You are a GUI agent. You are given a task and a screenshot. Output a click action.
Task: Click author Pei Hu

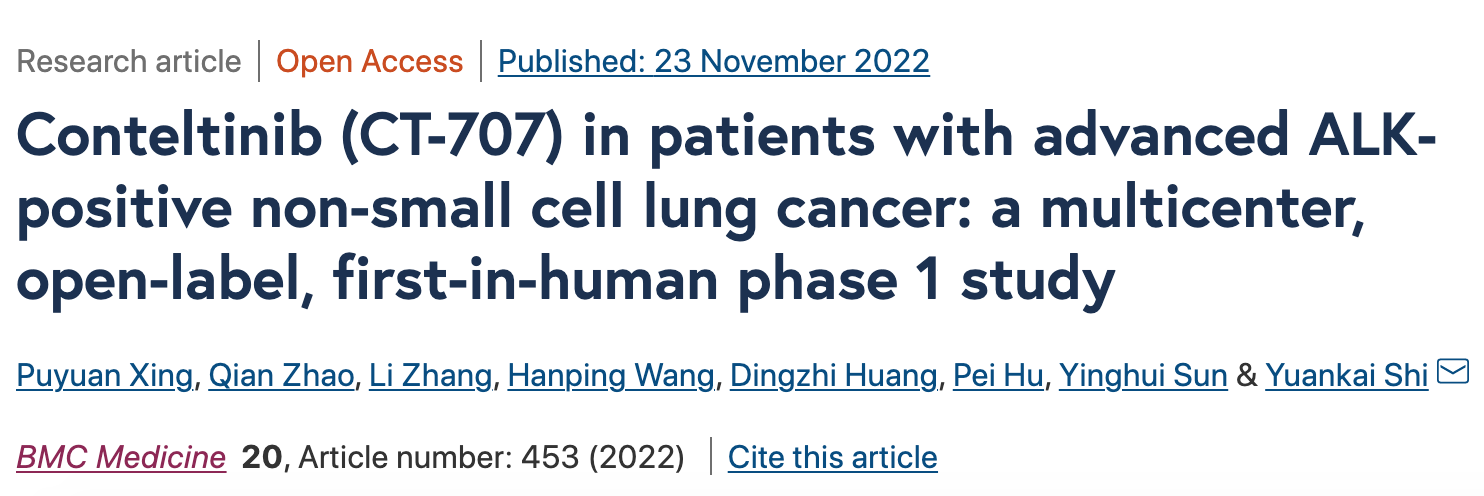pyautogui.click(x=998, y=377)
